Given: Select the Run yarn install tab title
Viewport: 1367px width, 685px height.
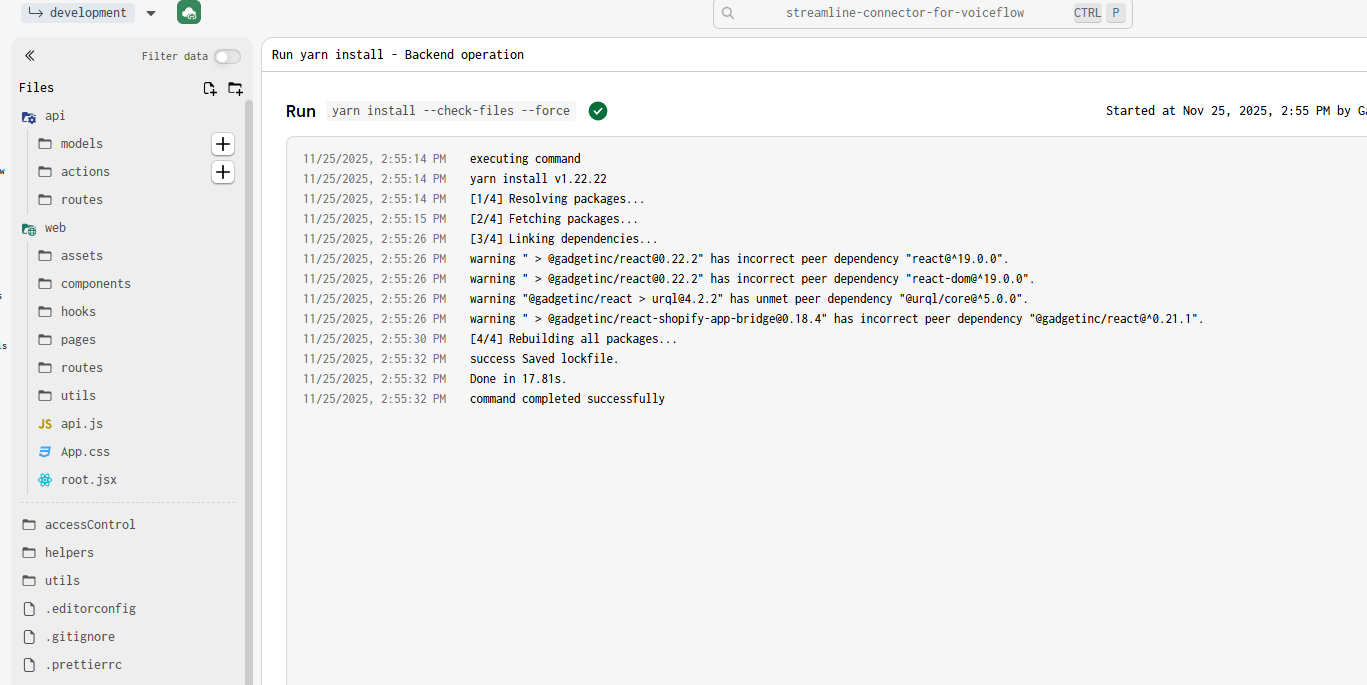Looking at the screenshot, I should (398, 55).
